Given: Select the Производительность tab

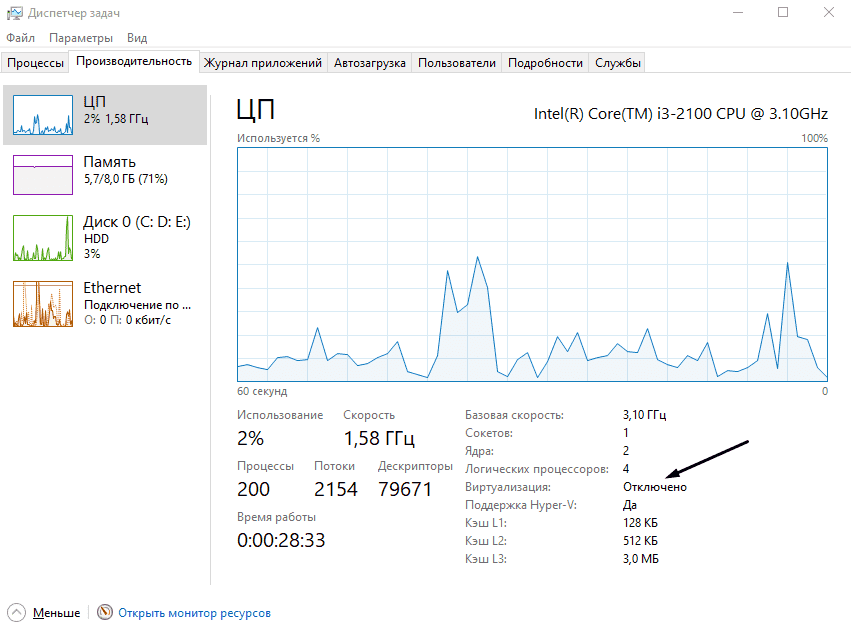Looking at the screenshot, I should click(x=133, y=62).
